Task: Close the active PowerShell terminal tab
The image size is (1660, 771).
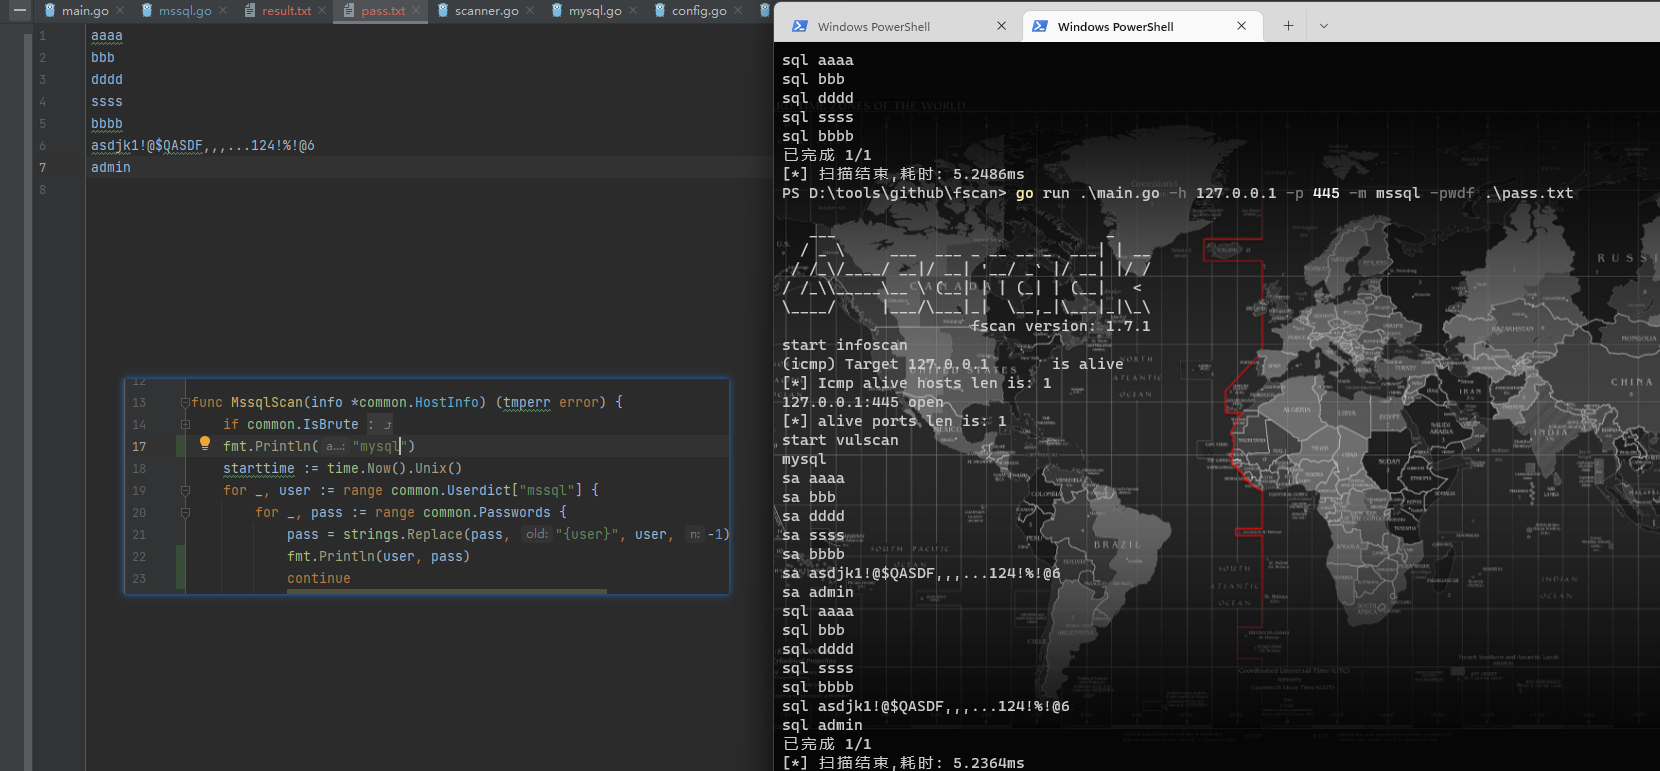Action: 1241,26
